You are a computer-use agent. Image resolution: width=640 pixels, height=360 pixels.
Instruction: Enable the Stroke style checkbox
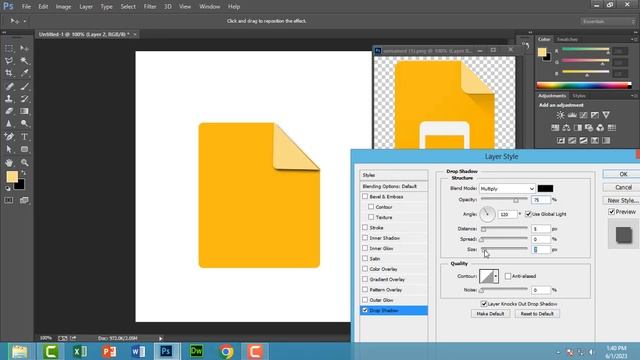click(x=365, y=227)
